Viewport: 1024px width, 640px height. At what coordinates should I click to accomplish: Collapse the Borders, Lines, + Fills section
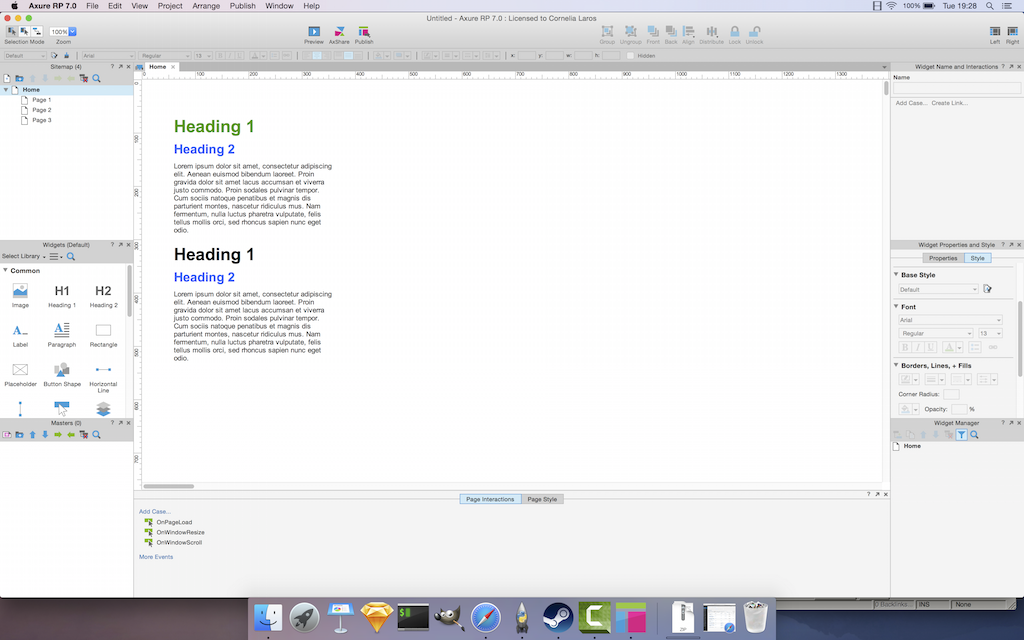point(896,365)
